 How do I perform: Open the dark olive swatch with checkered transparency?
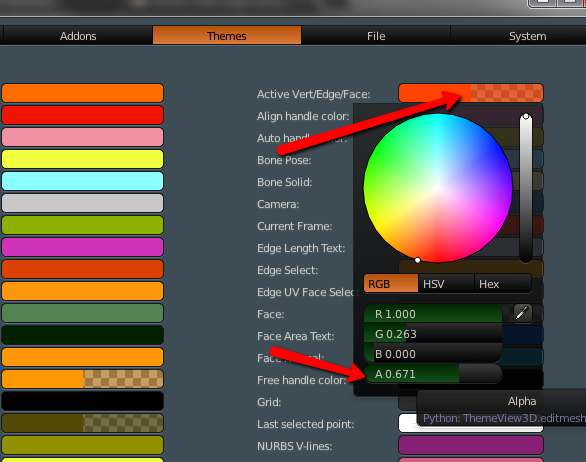click(83, 423)
